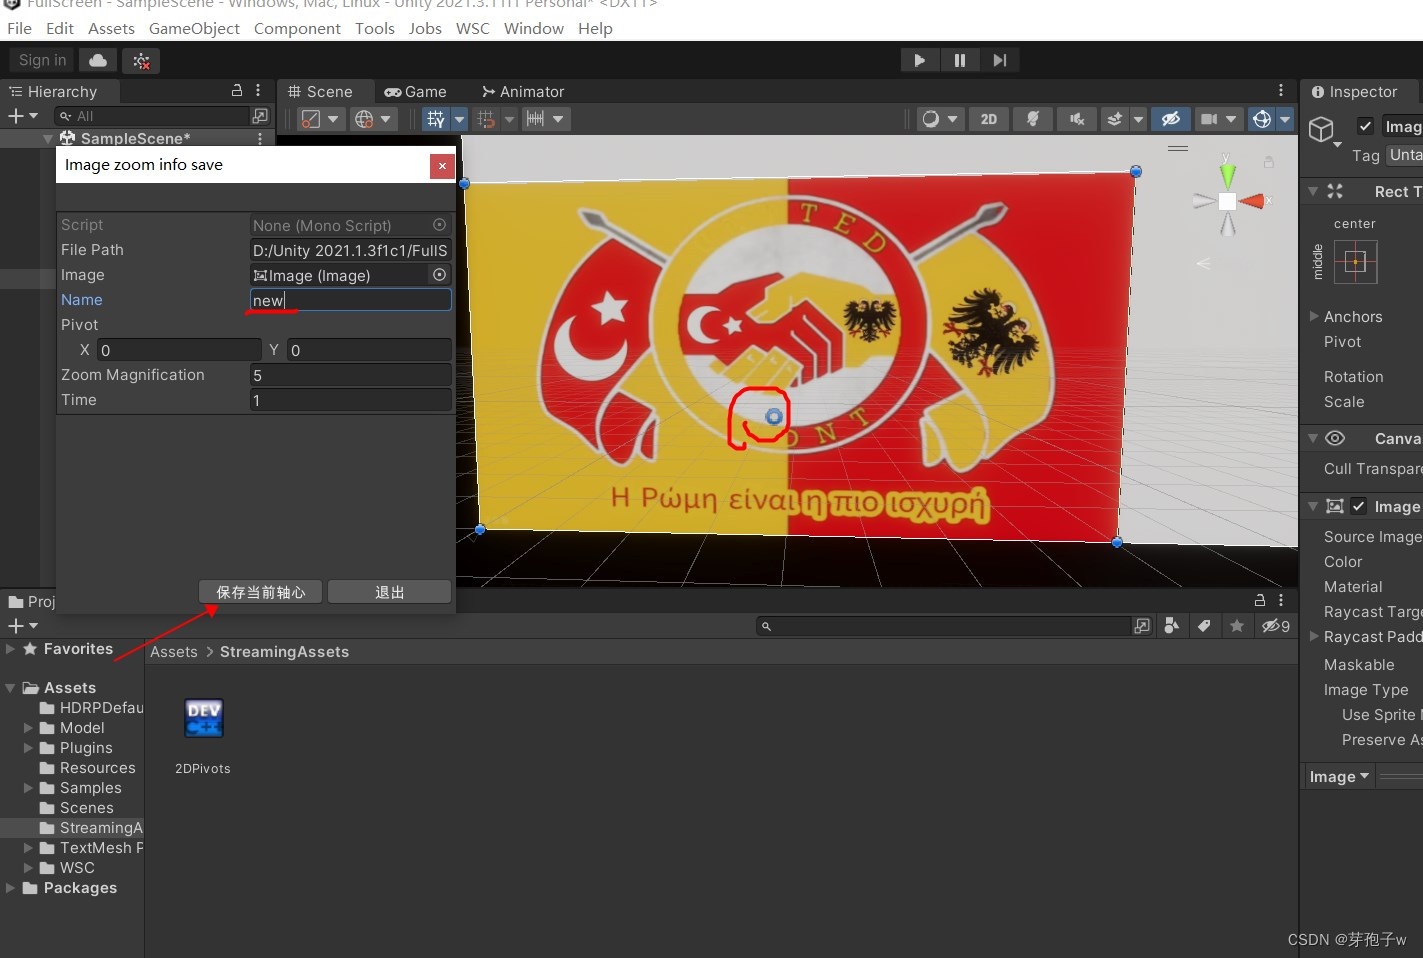
Task: Click the search-by-label tag icon in Project window
Action: [1205, 626]
